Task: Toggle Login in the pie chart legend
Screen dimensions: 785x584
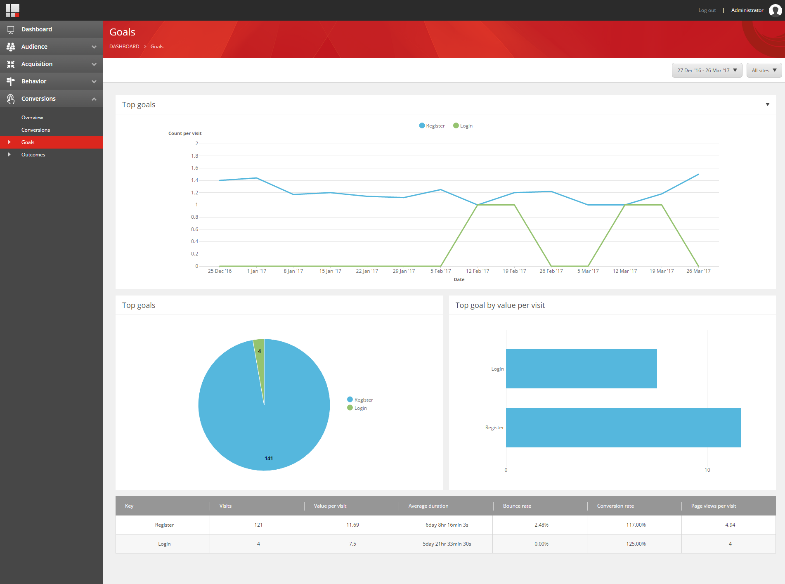Action: (357, 408)
